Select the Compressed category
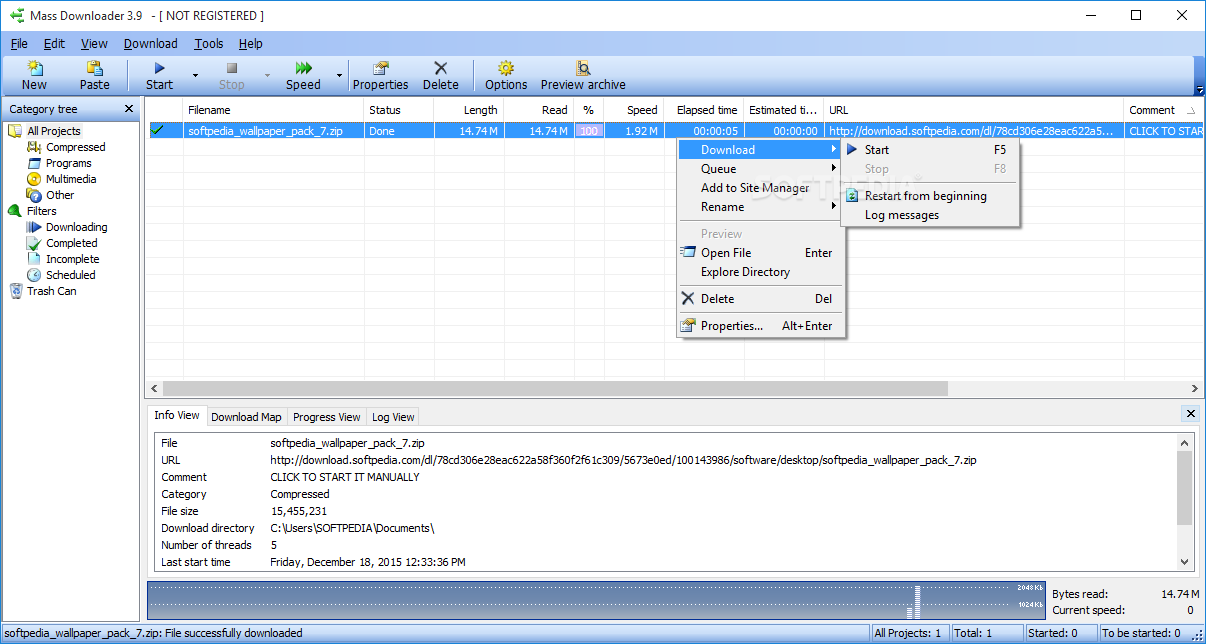Image resolution: width=1206 pixels, height=644 pixels. click(x=75, y=147)
